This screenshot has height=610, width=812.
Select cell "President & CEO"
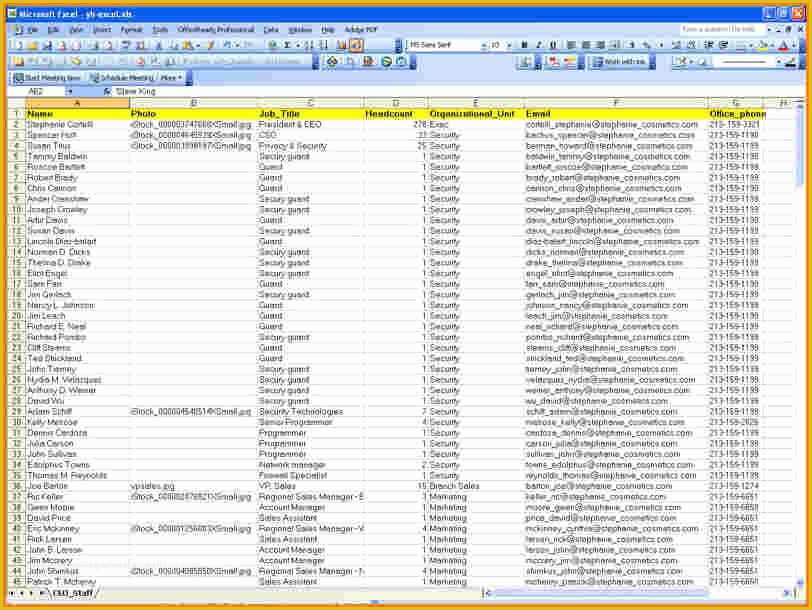[x=310, y=125]
